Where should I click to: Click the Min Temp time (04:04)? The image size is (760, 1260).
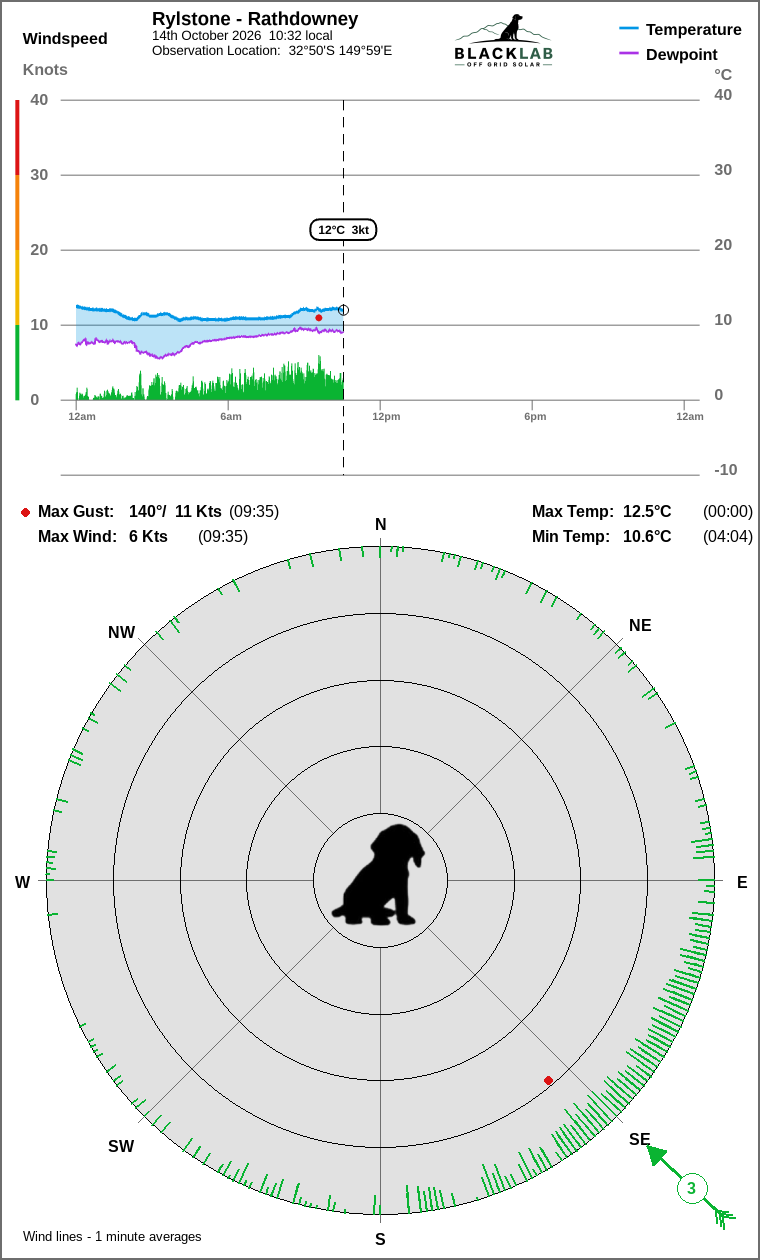(728, 536)
